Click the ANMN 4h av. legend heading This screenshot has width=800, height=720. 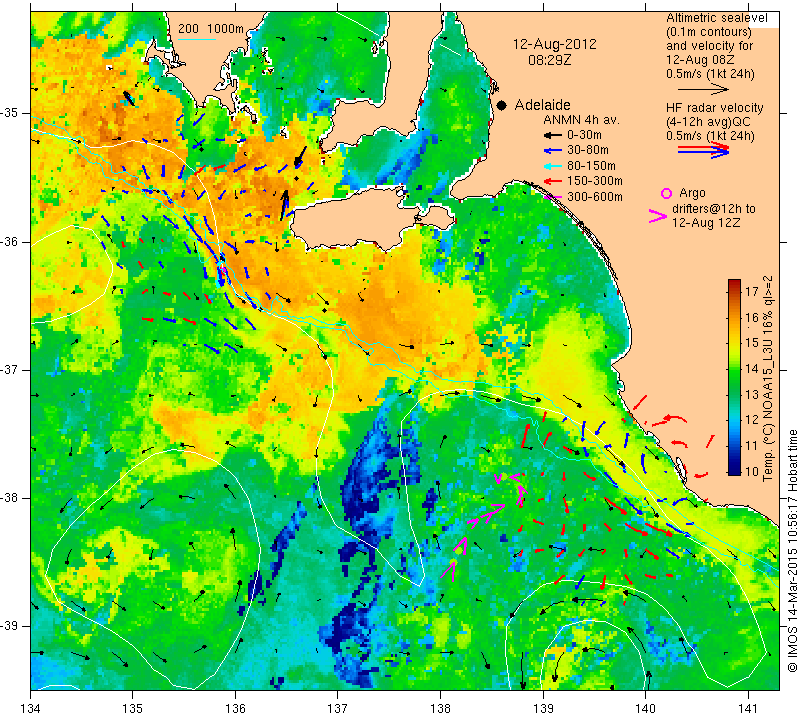coord(581,120)
